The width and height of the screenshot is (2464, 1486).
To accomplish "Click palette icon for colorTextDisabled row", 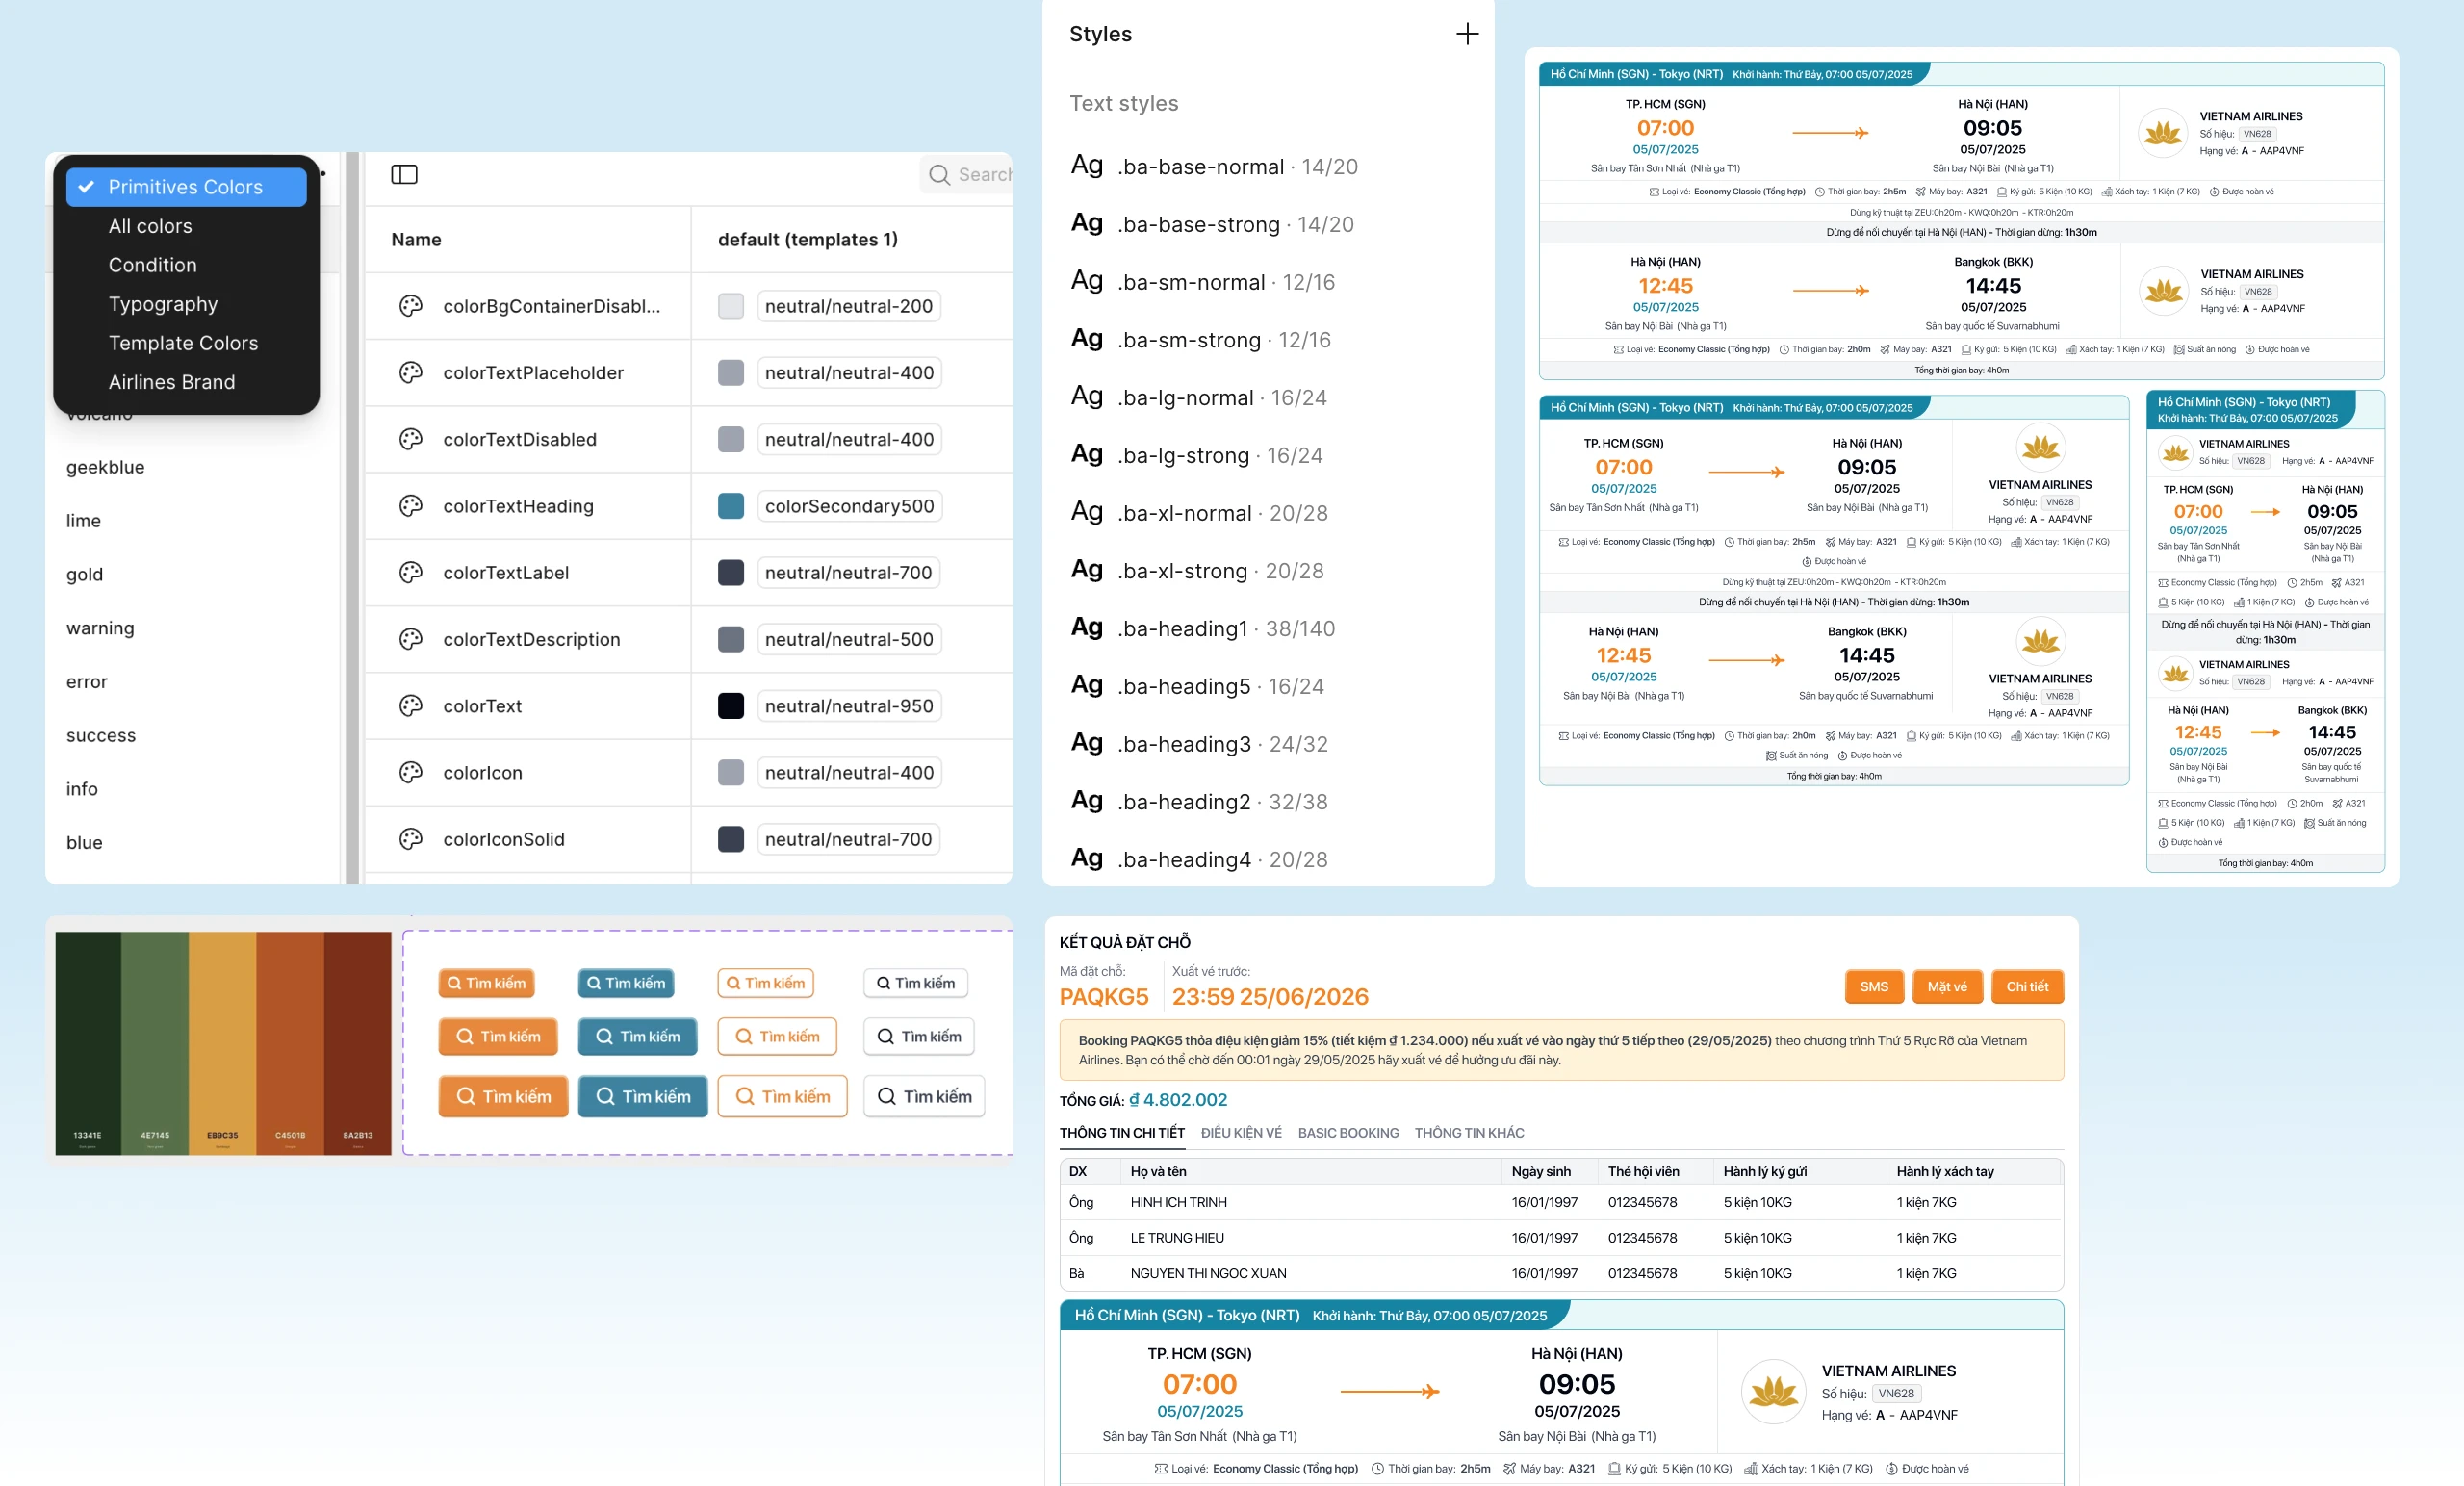I will pos(410,439).
